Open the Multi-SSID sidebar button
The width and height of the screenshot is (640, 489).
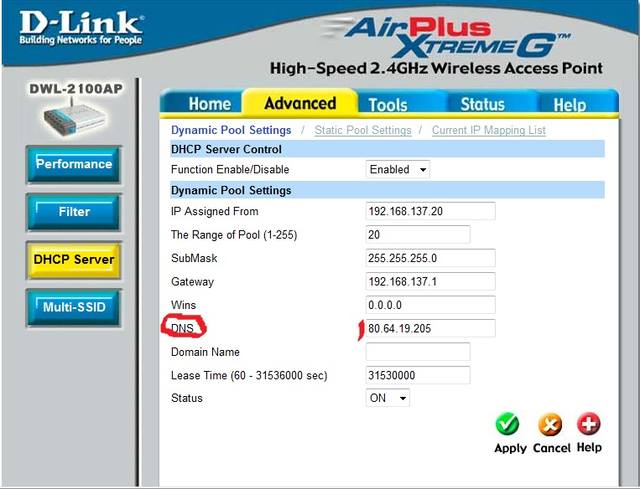74,308
